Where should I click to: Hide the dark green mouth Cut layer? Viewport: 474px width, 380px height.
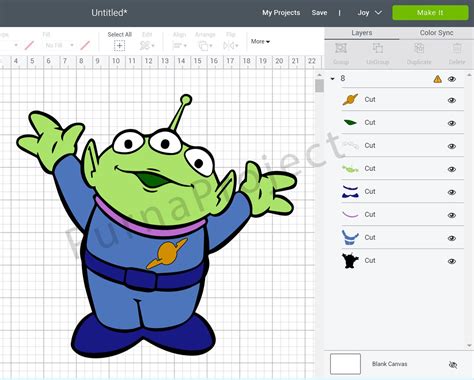click(x=452, y=123)
